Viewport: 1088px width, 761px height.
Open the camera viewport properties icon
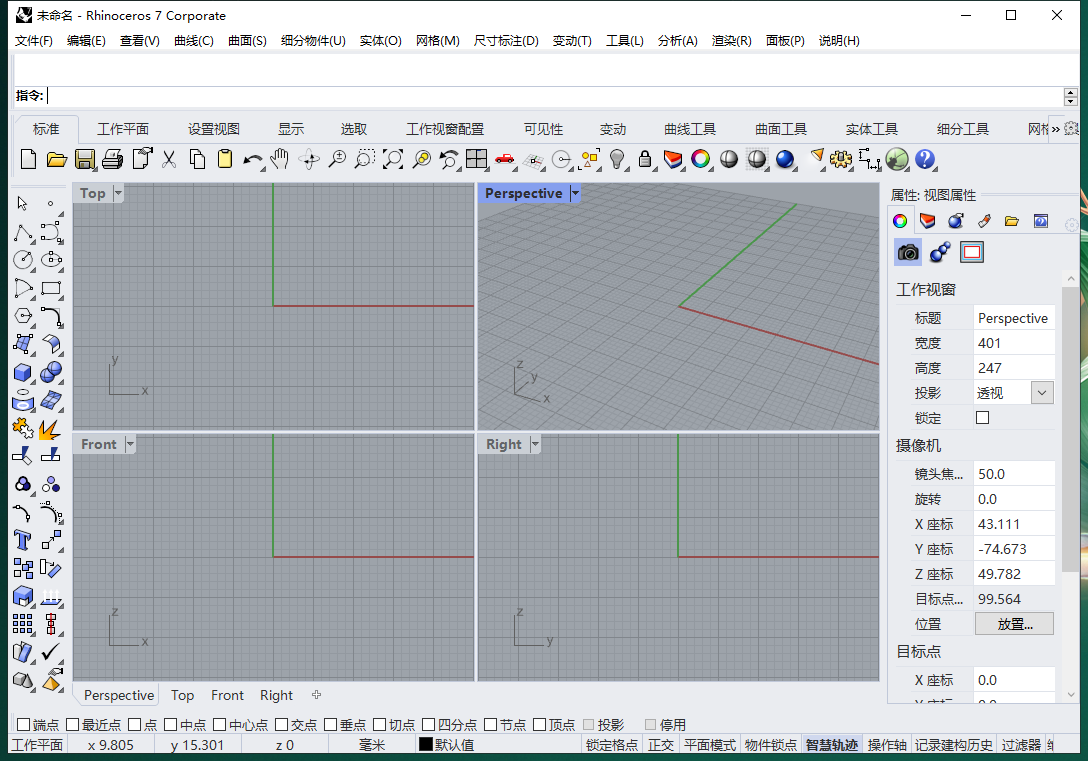point(908,253)
